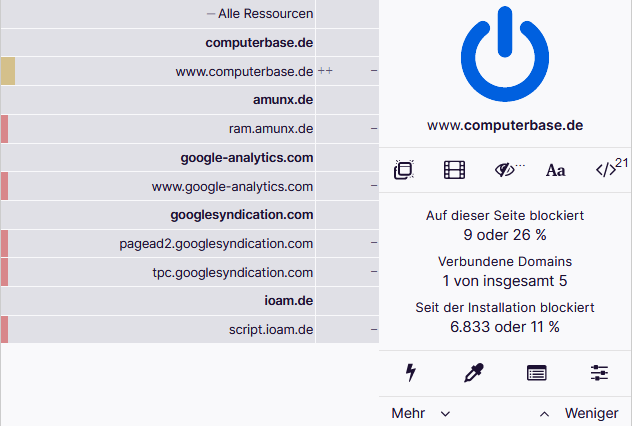Click yellow rule cell for www.computerbase.de
Image resolution: width=632 pixels, height=426 pixels.
click(x=8, y=71)
